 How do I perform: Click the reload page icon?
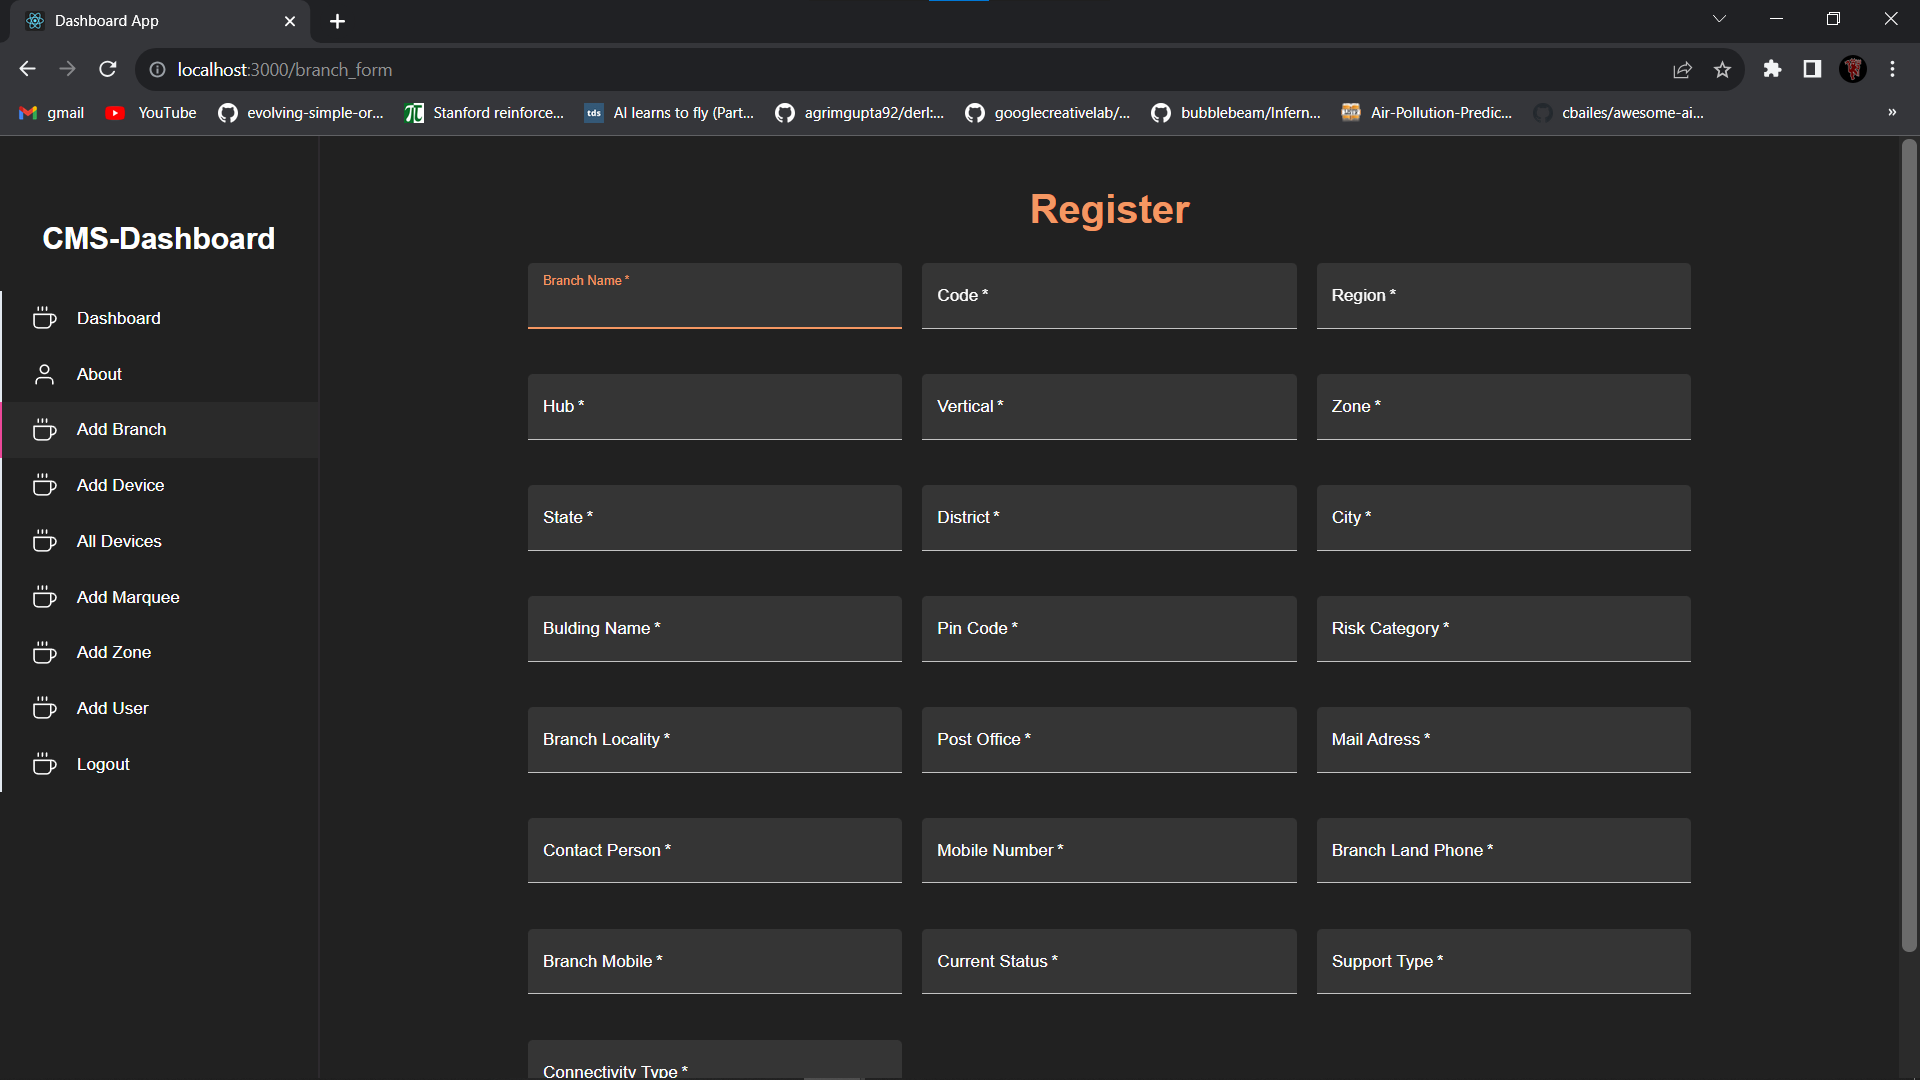(x=107, y=69)
